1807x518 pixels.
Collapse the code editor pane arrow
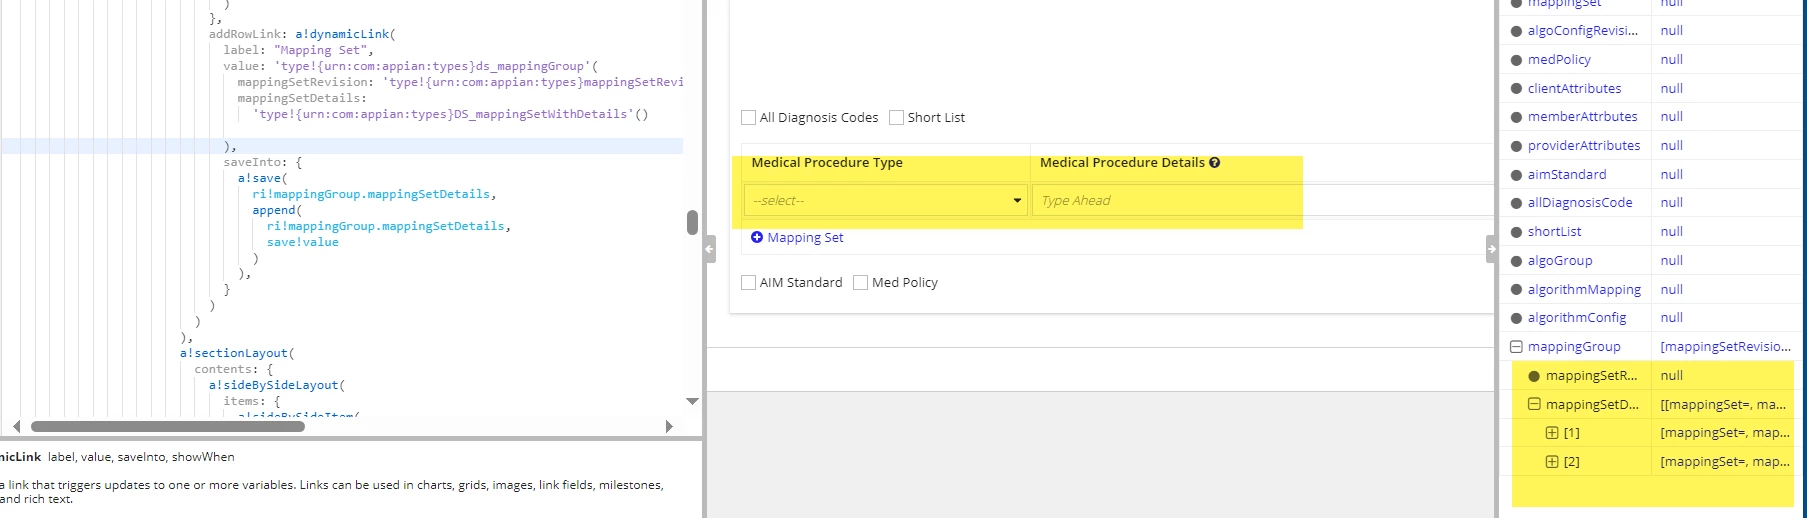(710, 248)
